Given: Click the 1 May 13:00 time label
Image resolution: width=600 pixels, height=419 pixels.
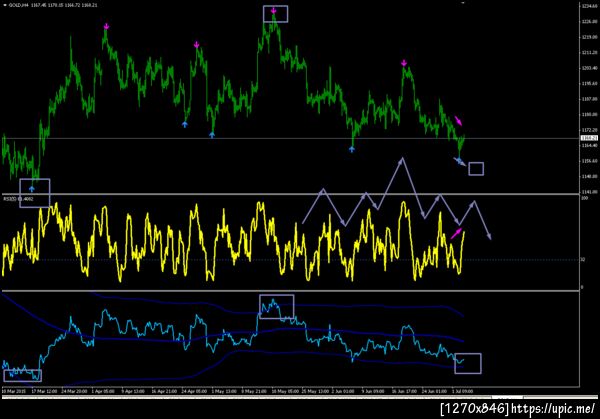Looking at the screenshot, I should point(224,391).
